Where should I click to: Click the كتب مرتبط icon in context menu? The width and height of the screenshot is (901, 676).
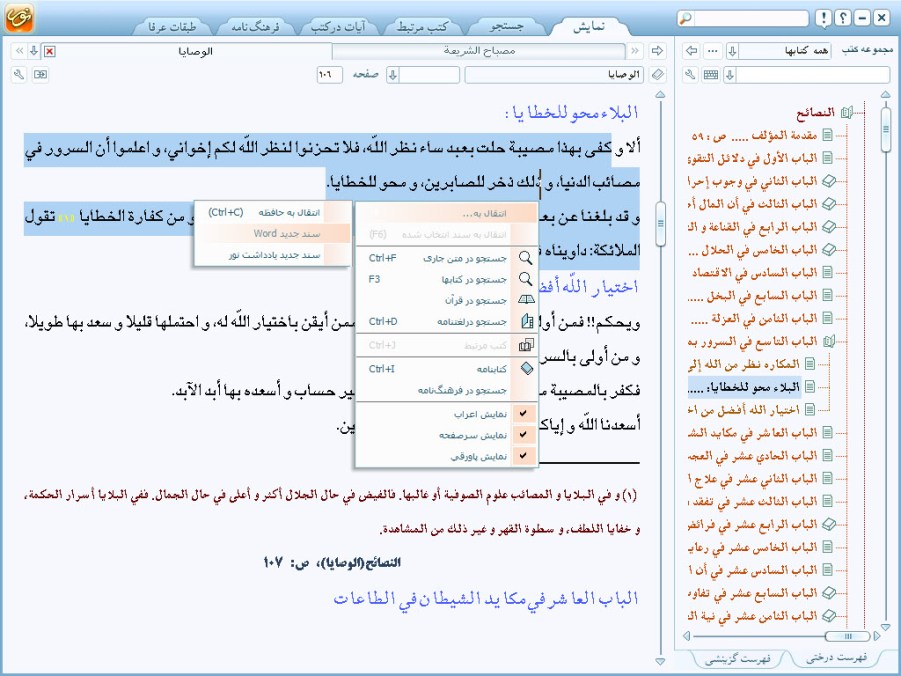pyautogui.click(x=526, y=345)
